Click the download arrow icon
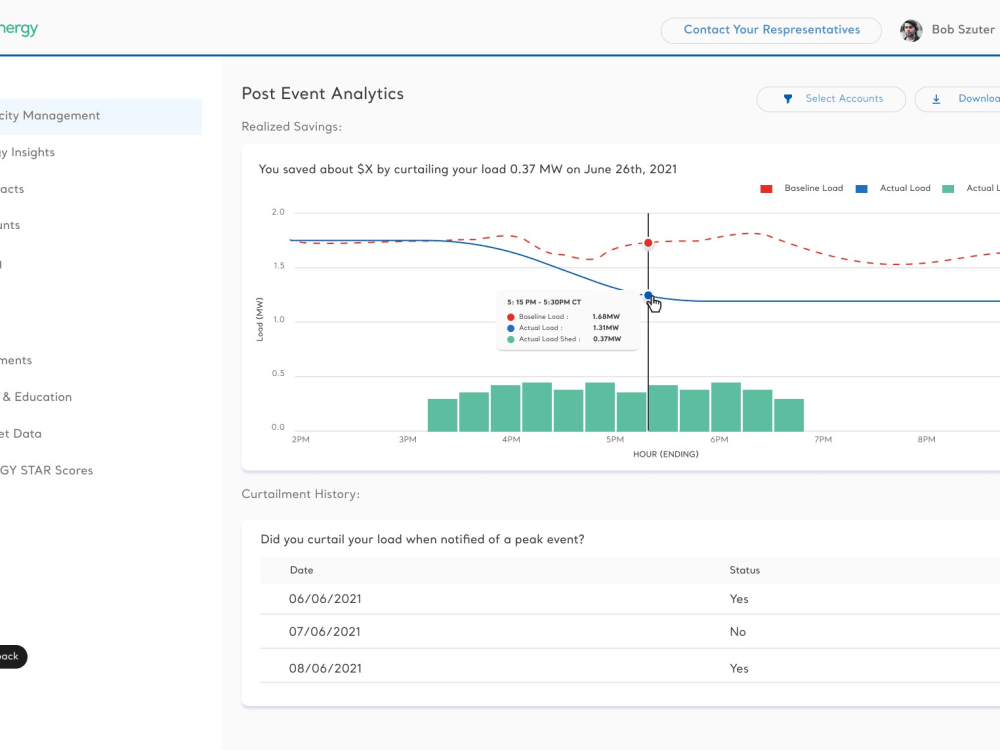The image size is (1000, 750). click(x=936, y=99)
